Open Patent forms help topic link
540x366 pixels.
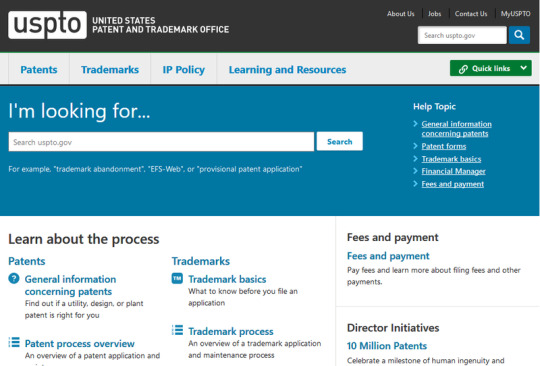pyautogui.click(x=444, y=146)
